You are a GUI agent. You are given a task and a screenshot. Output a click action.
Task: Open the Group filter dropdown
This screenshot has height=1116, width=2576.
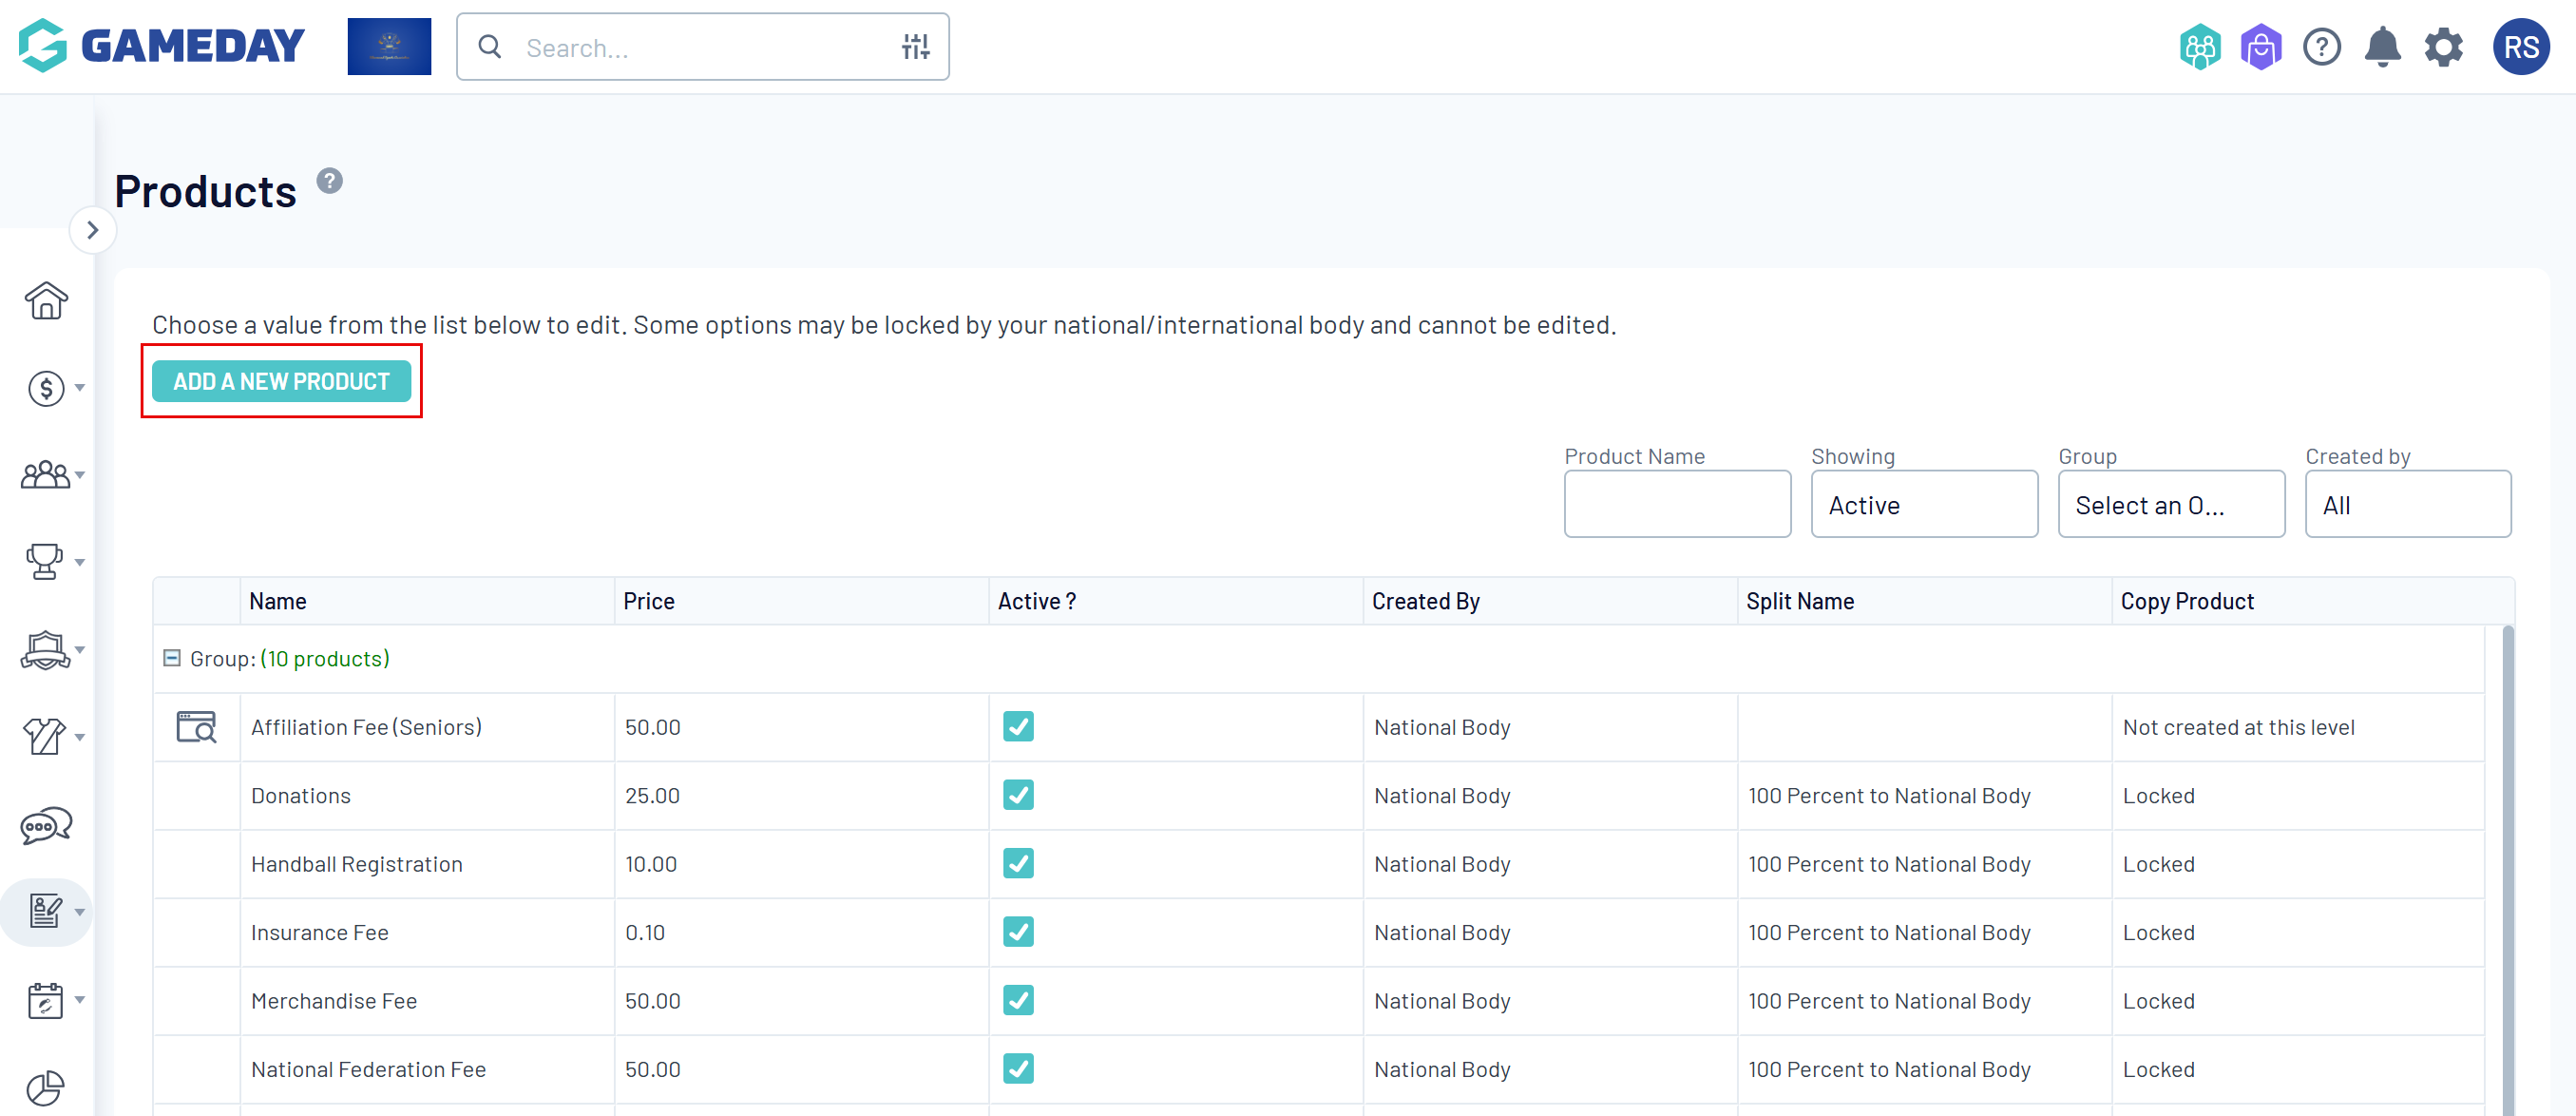point(2170,505)
